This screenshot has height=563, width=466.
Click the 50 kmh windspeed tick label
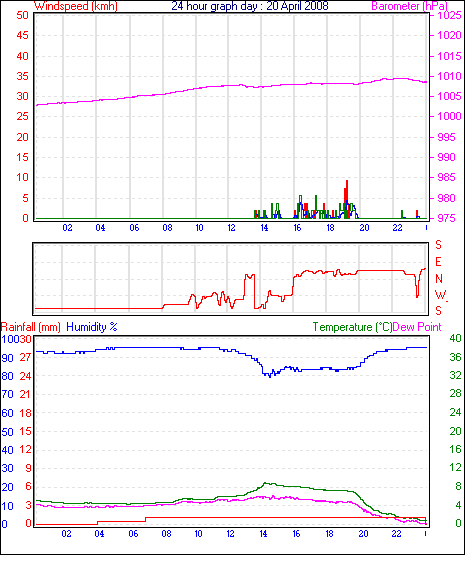click(22, 15)
